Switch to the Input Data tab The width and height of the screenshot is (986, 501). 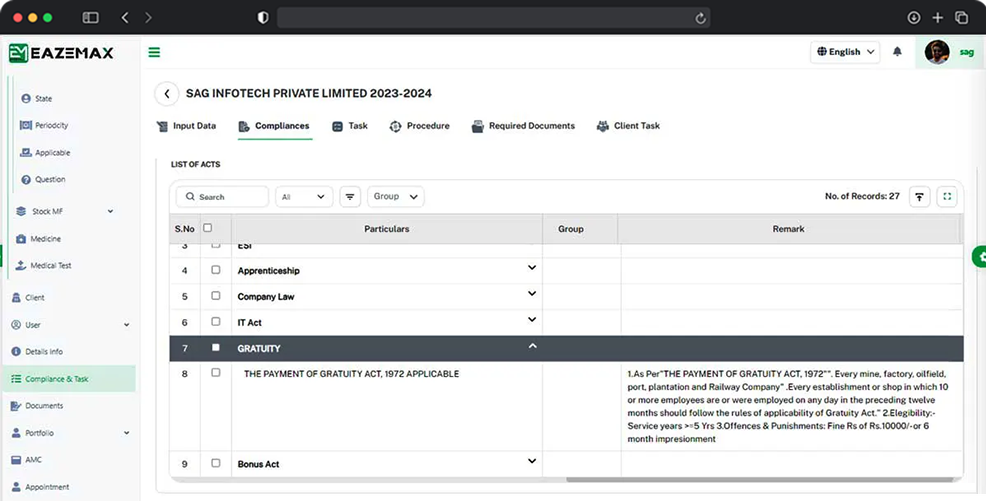coord(186,126)
